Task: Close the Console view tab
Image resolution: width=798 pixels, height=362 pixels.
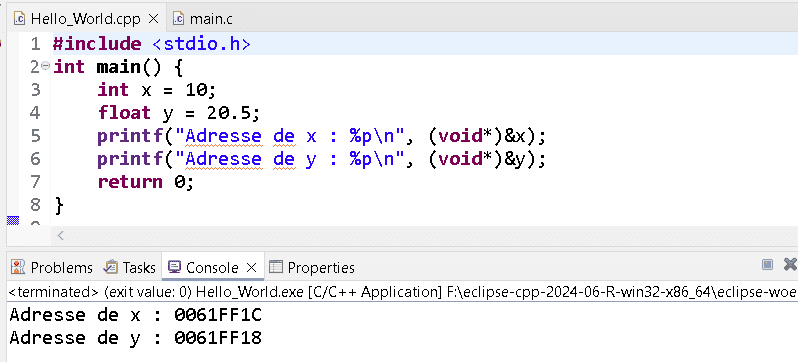Action: coord(251,267)
